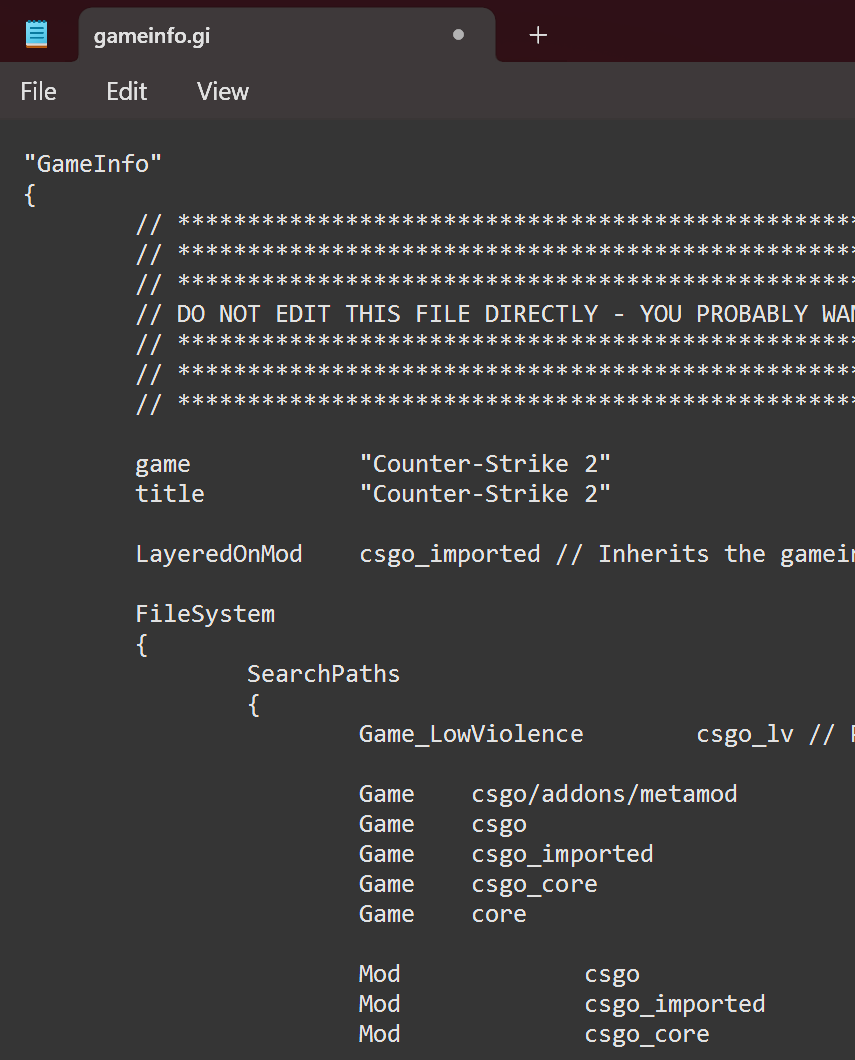855x1060 pixels.
Task: Click the Game csgo_imported entry
Action: 562,853
